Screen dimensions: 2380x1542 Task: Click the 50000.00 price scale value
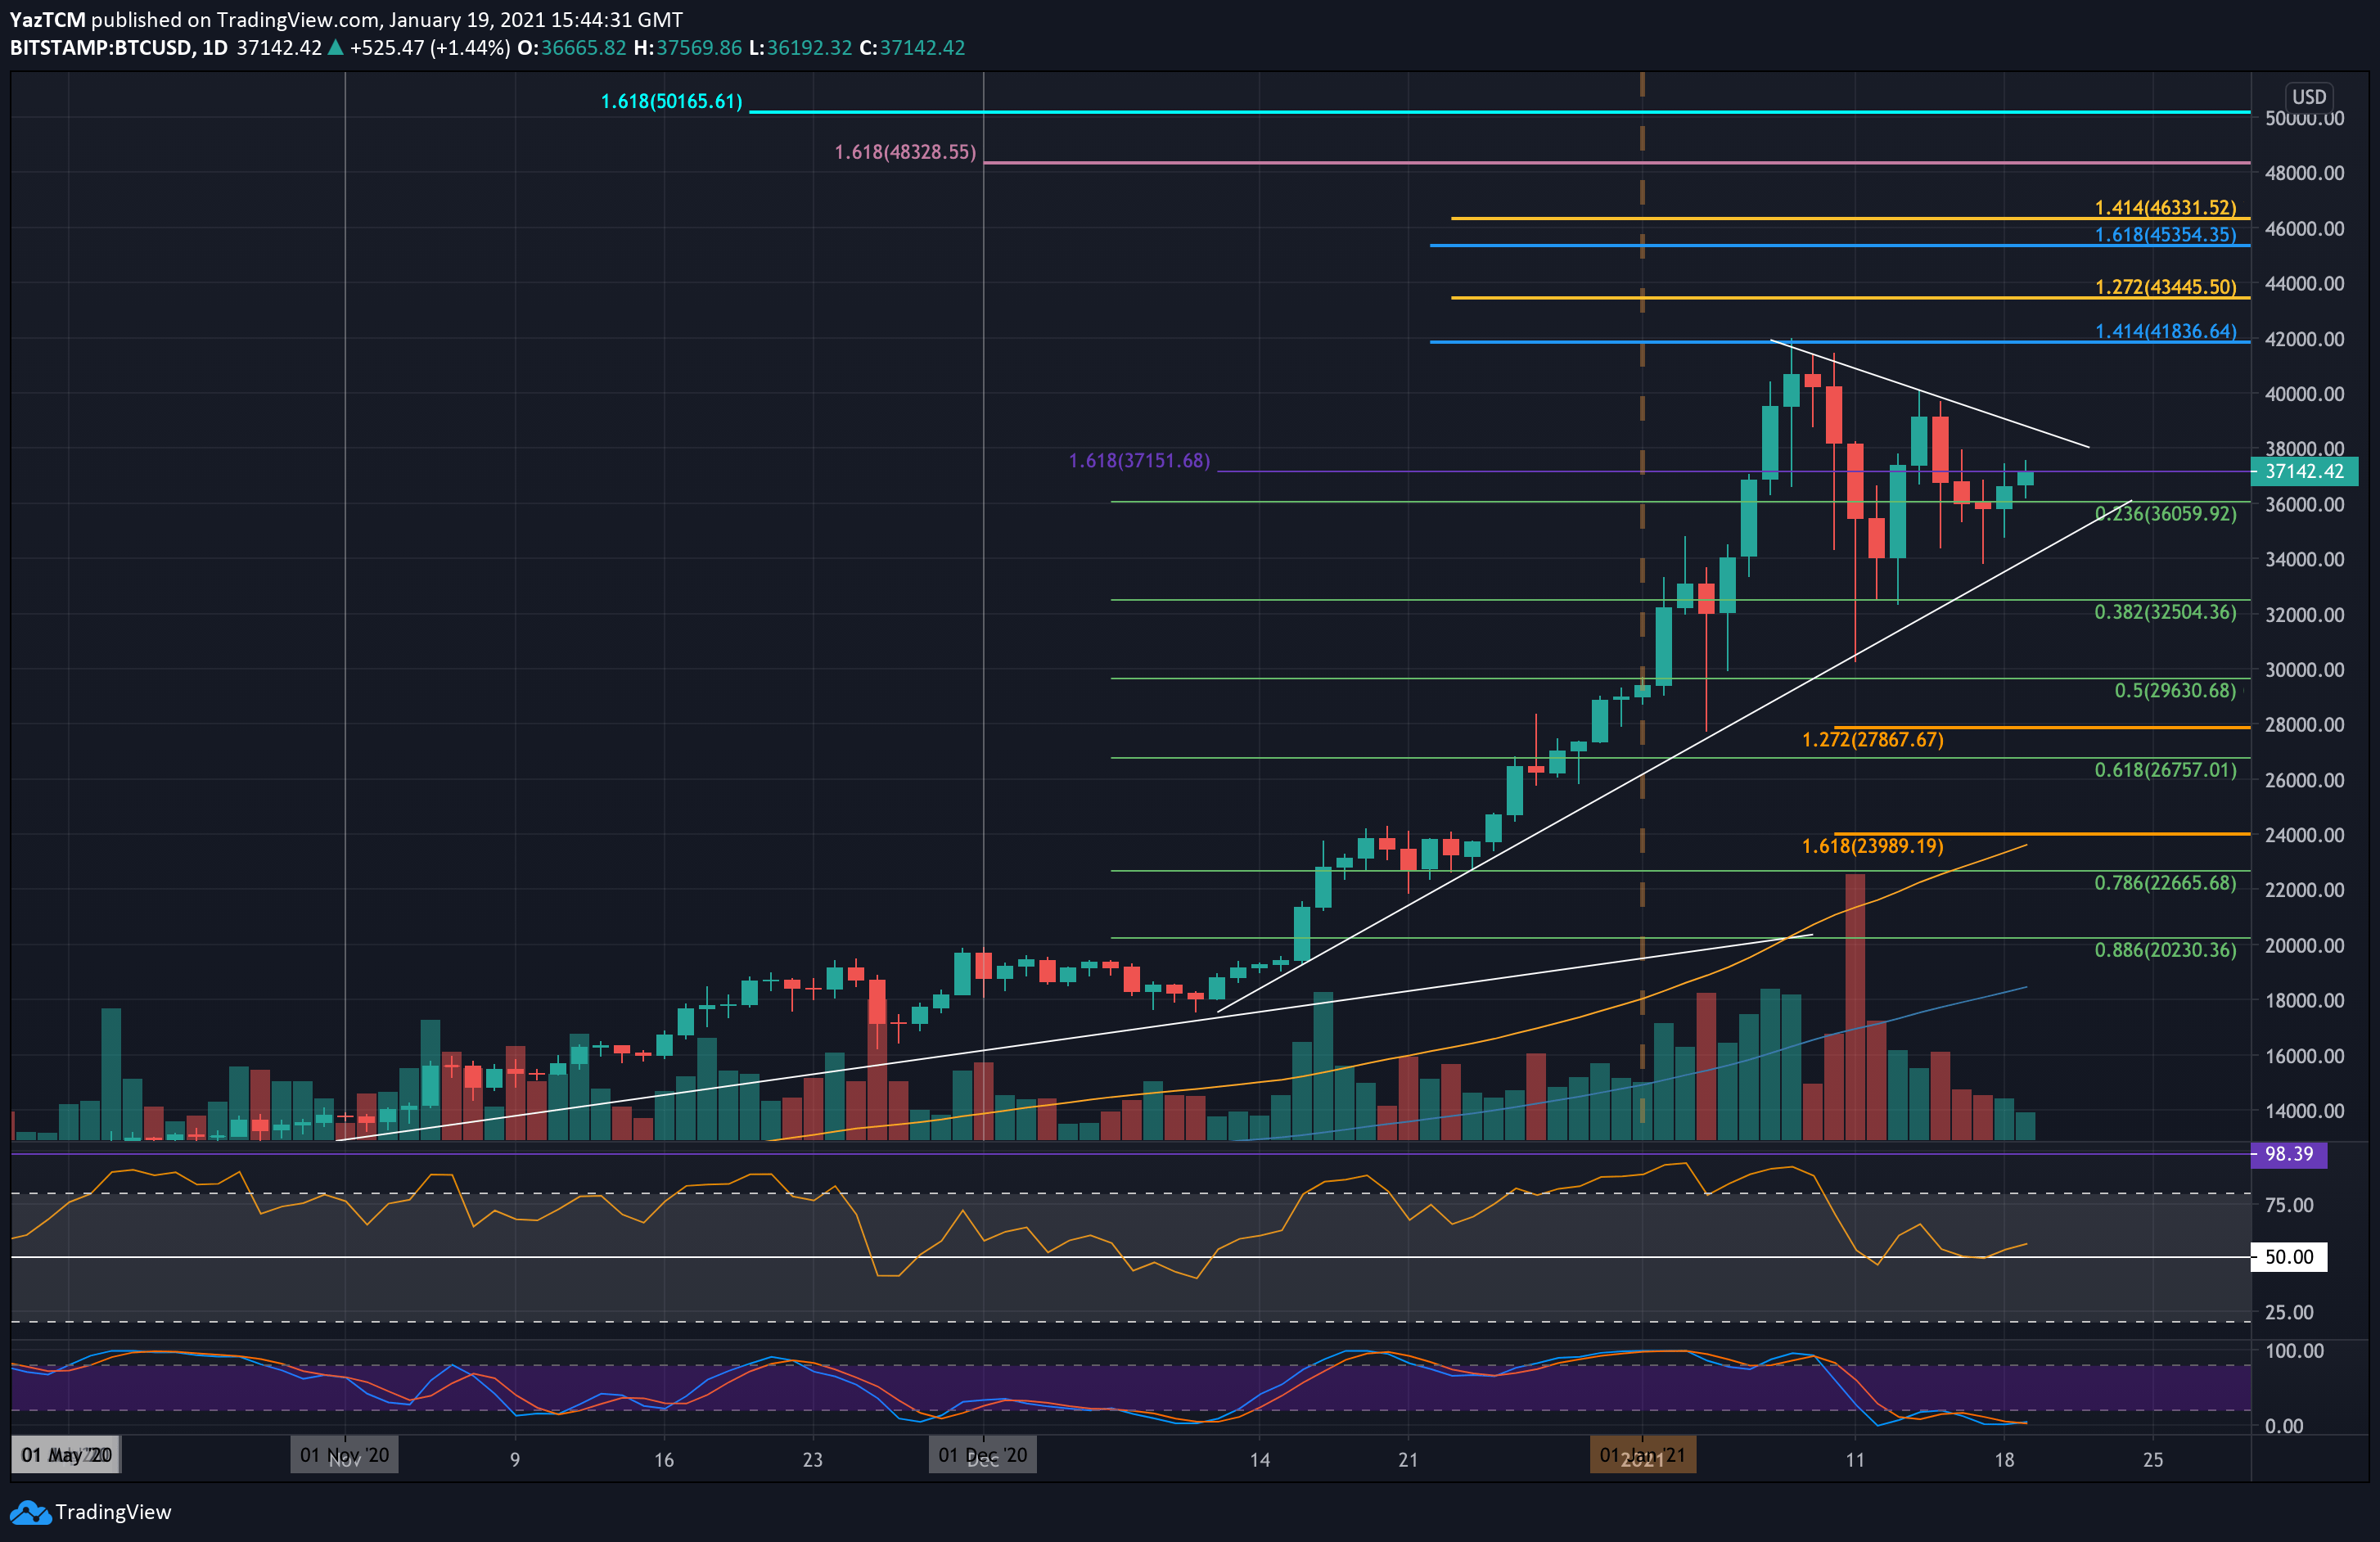point(2305,118)
